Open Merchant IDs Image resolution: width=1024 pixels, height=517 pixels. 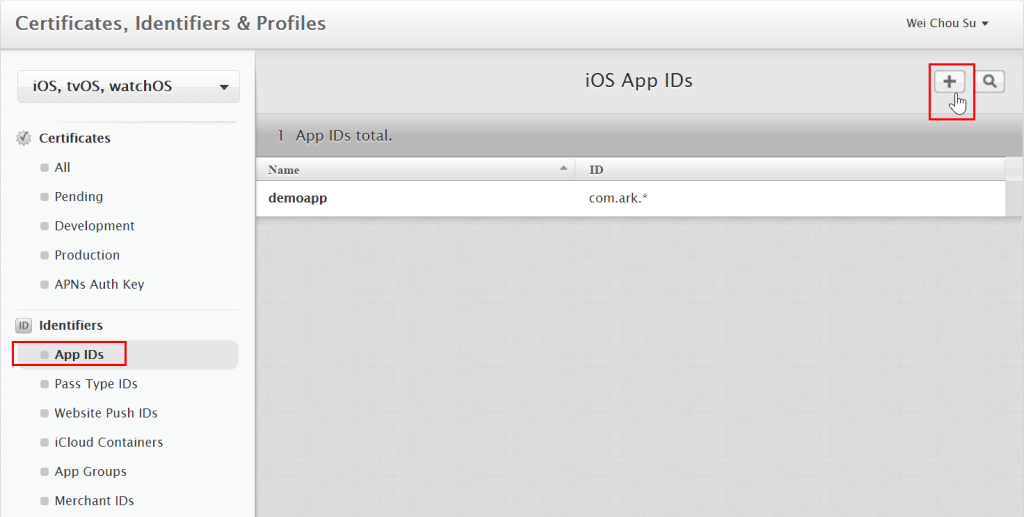pos(94,501)
